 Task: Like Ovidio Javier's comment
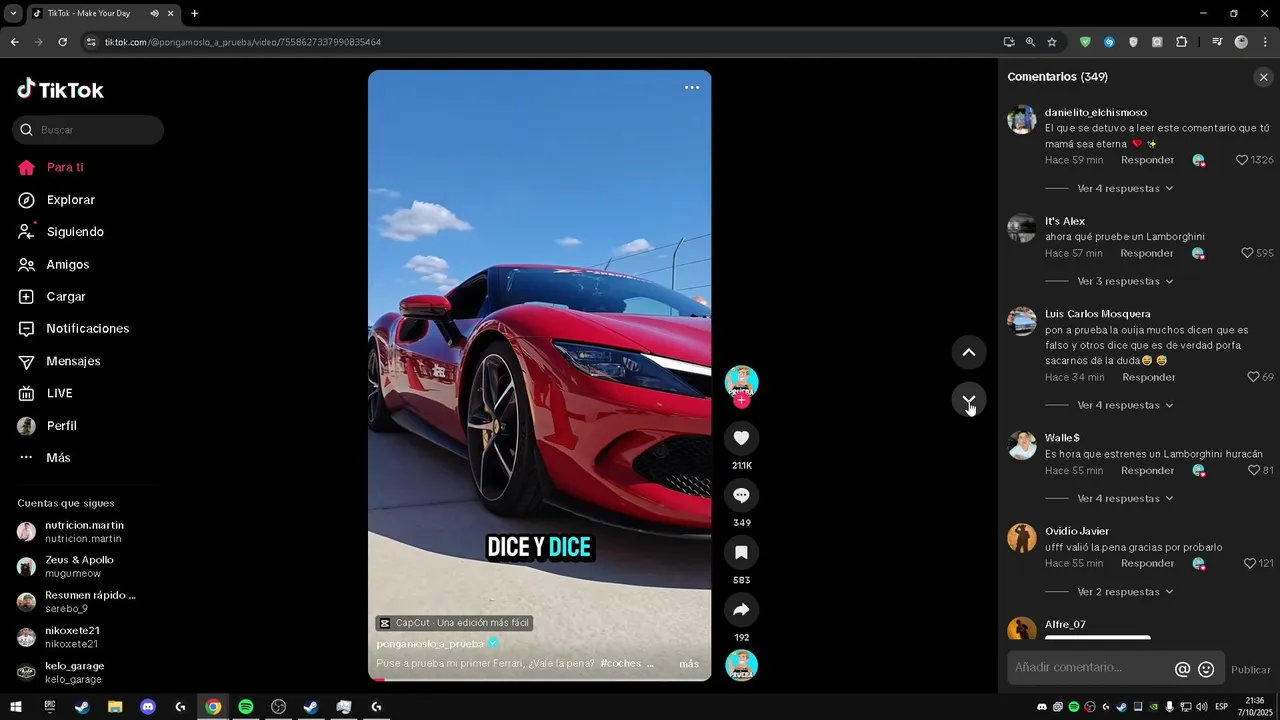click(x=1249, y=563)
